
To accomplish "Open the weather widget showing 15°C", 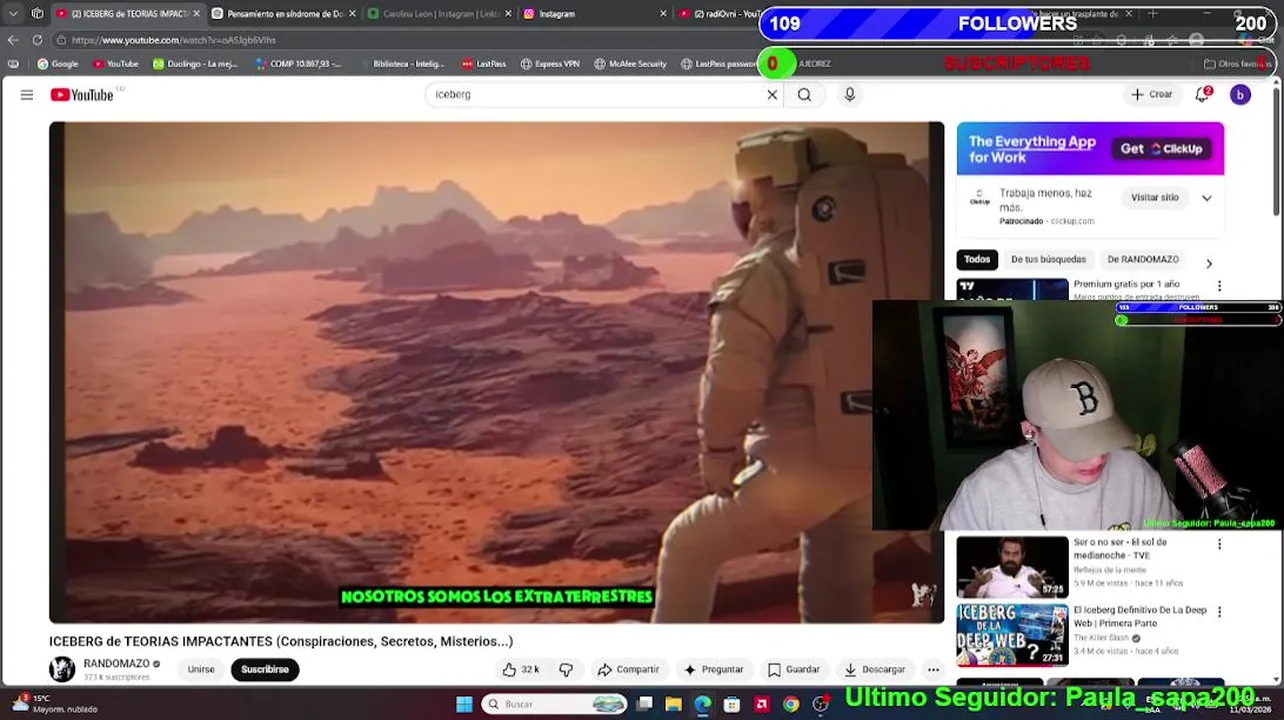I will point(53,703).
